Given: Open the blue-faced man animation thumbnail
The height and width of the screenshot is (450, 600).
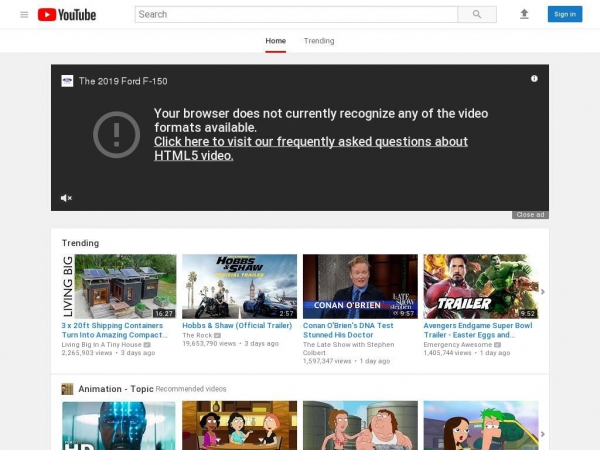Looking at the screenshot, I should pos(119,426).
